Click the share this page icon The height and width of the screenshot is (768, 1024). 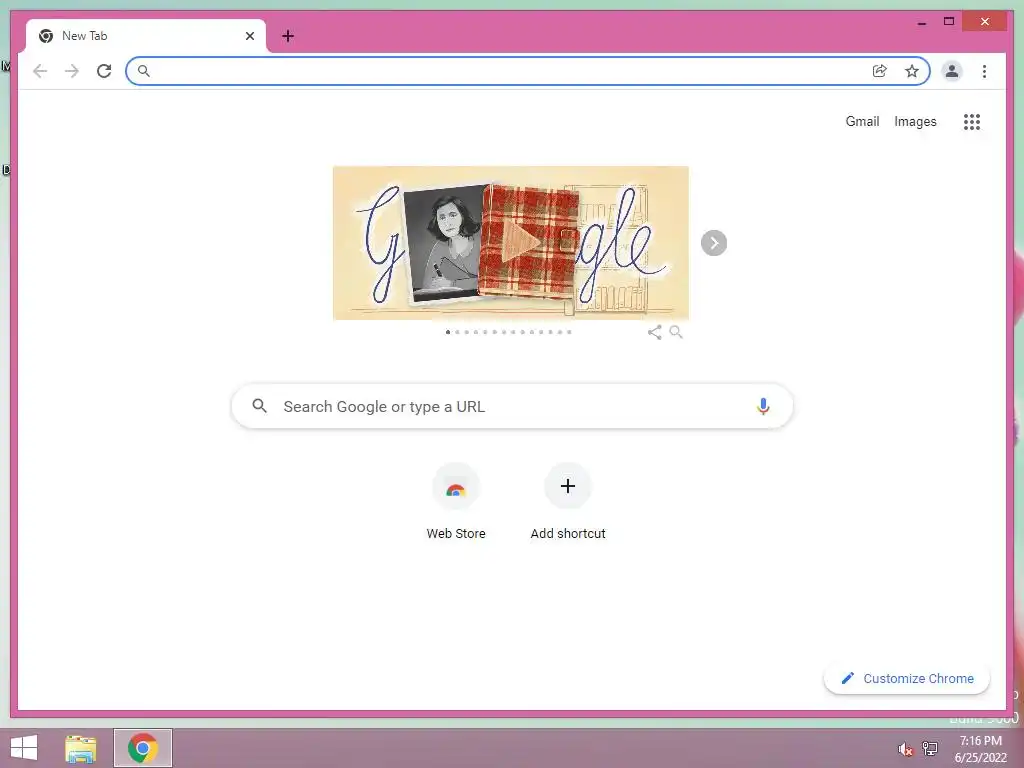[x=880, y=71]
